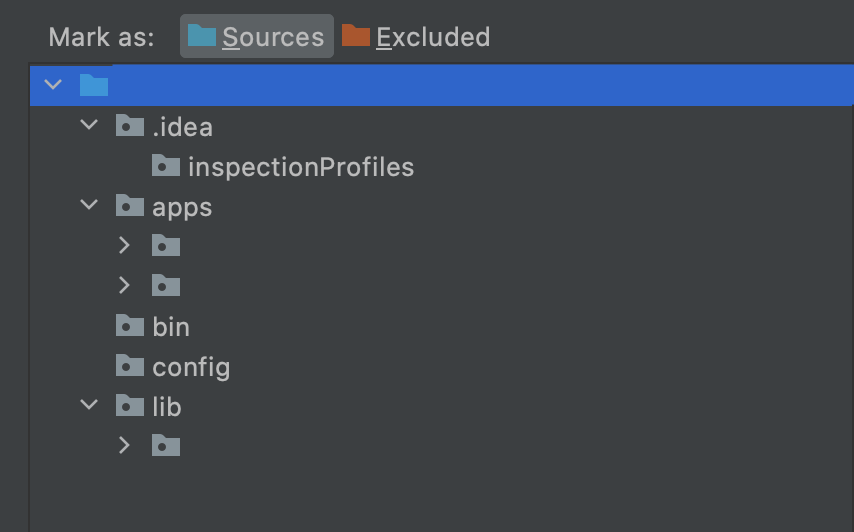Select the inspectionProfiles tree item
Viewport: 854px width, 532px height.
pos(300,167)
